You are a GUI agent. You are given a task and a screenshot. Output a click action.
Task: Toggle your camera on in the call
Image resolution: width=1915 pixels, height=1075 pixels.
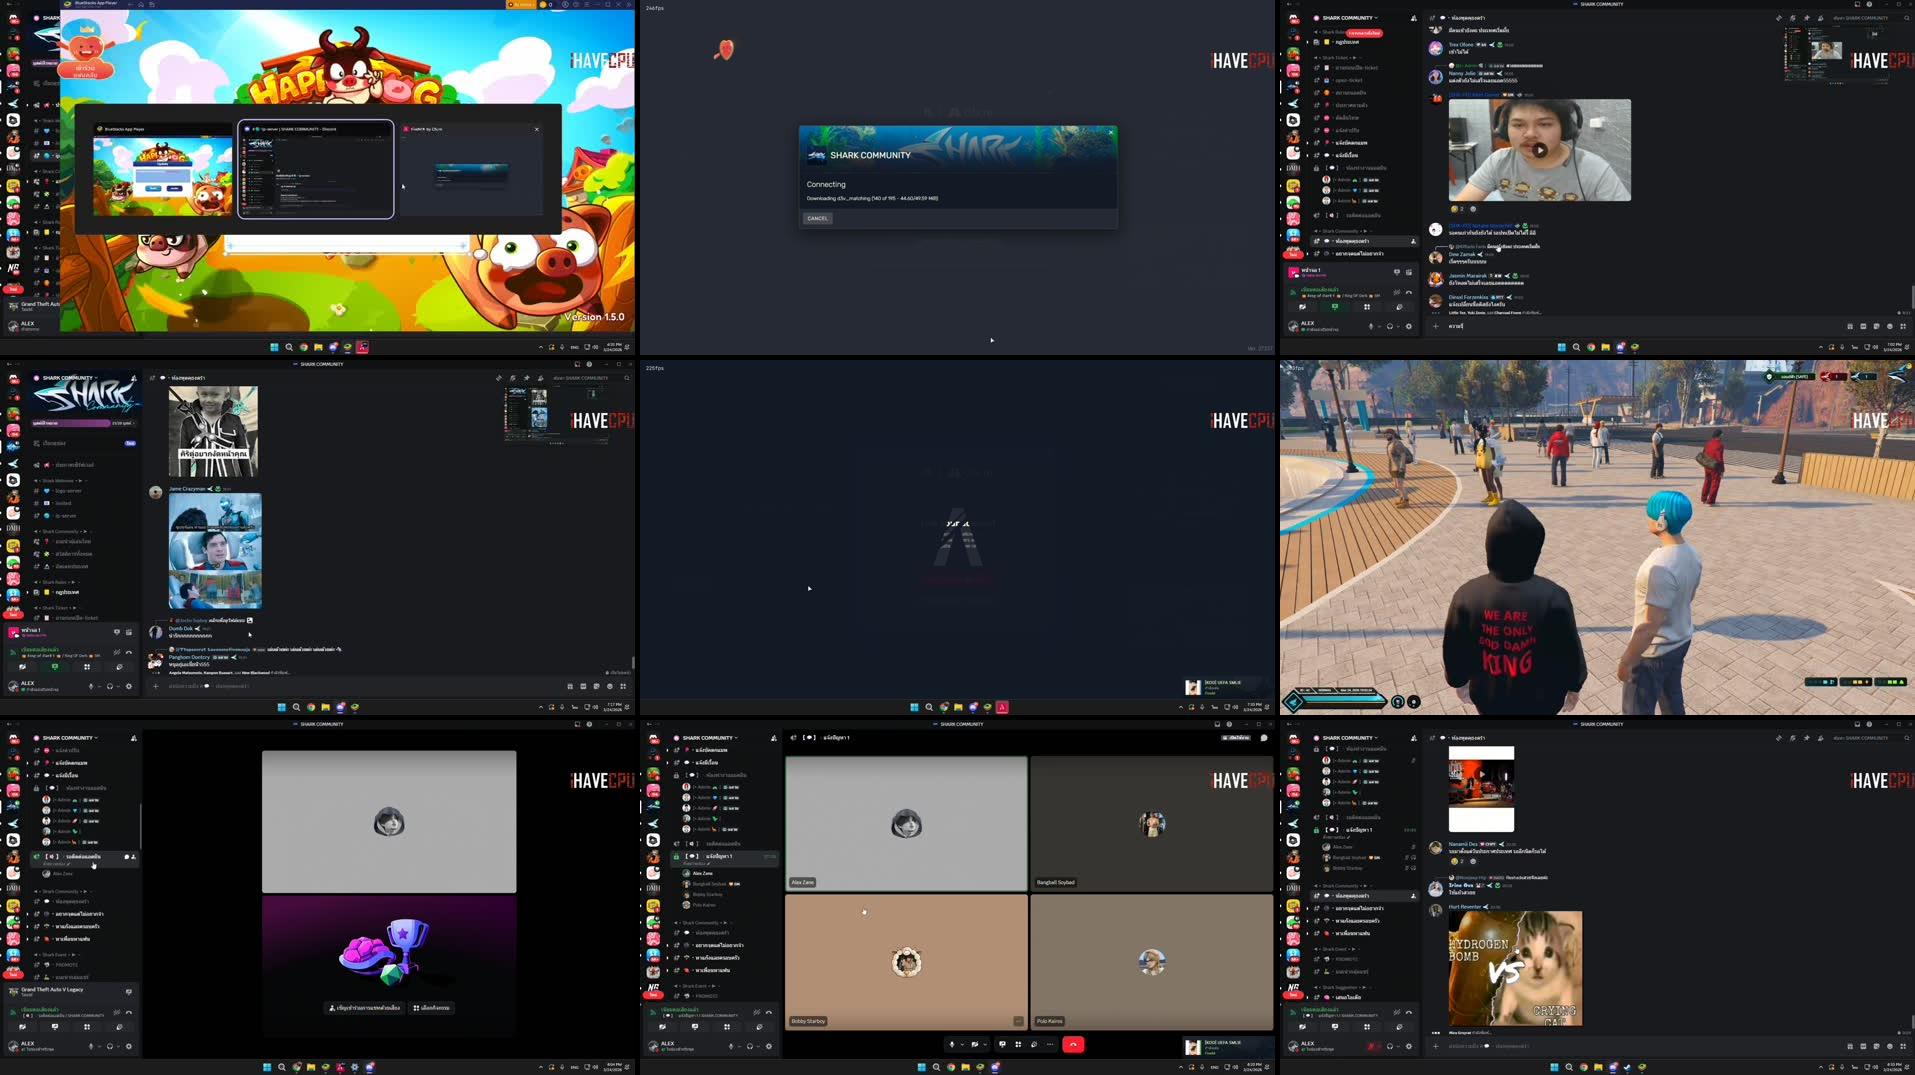[975, 1044]
